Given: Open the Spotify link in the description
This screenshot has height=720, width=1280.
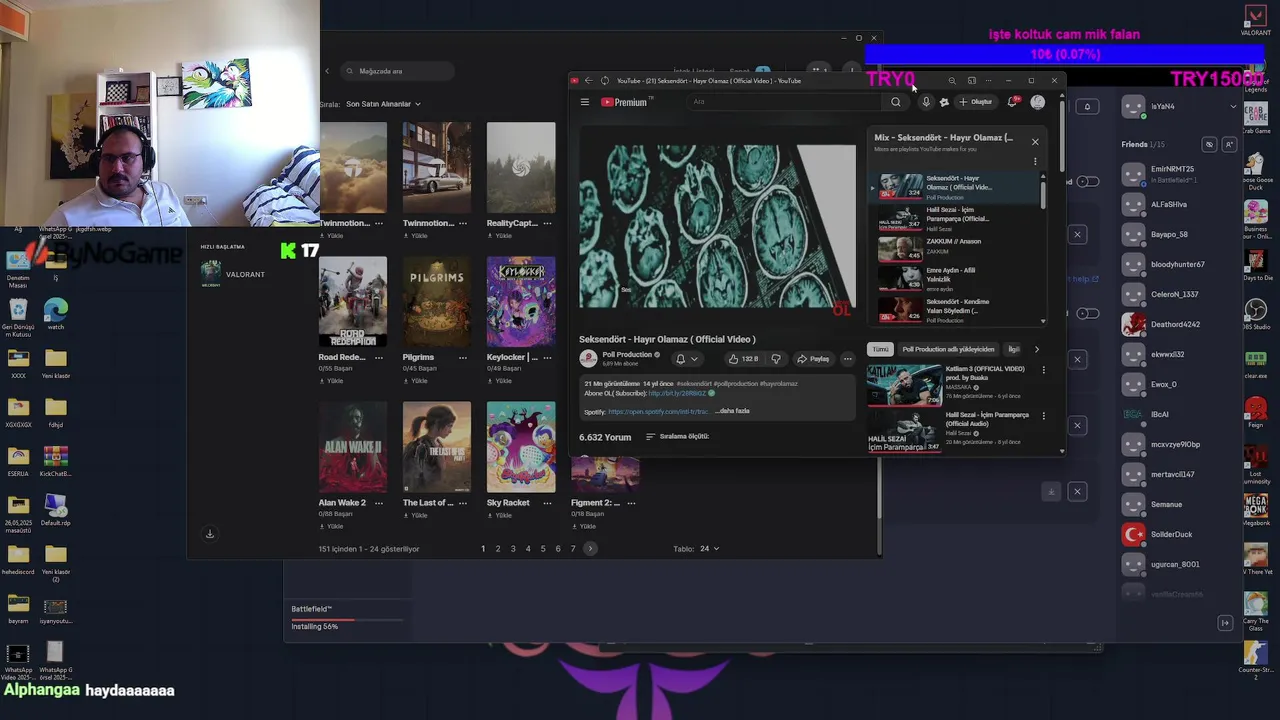Looking at the screenshot, I should pos(658,411).
